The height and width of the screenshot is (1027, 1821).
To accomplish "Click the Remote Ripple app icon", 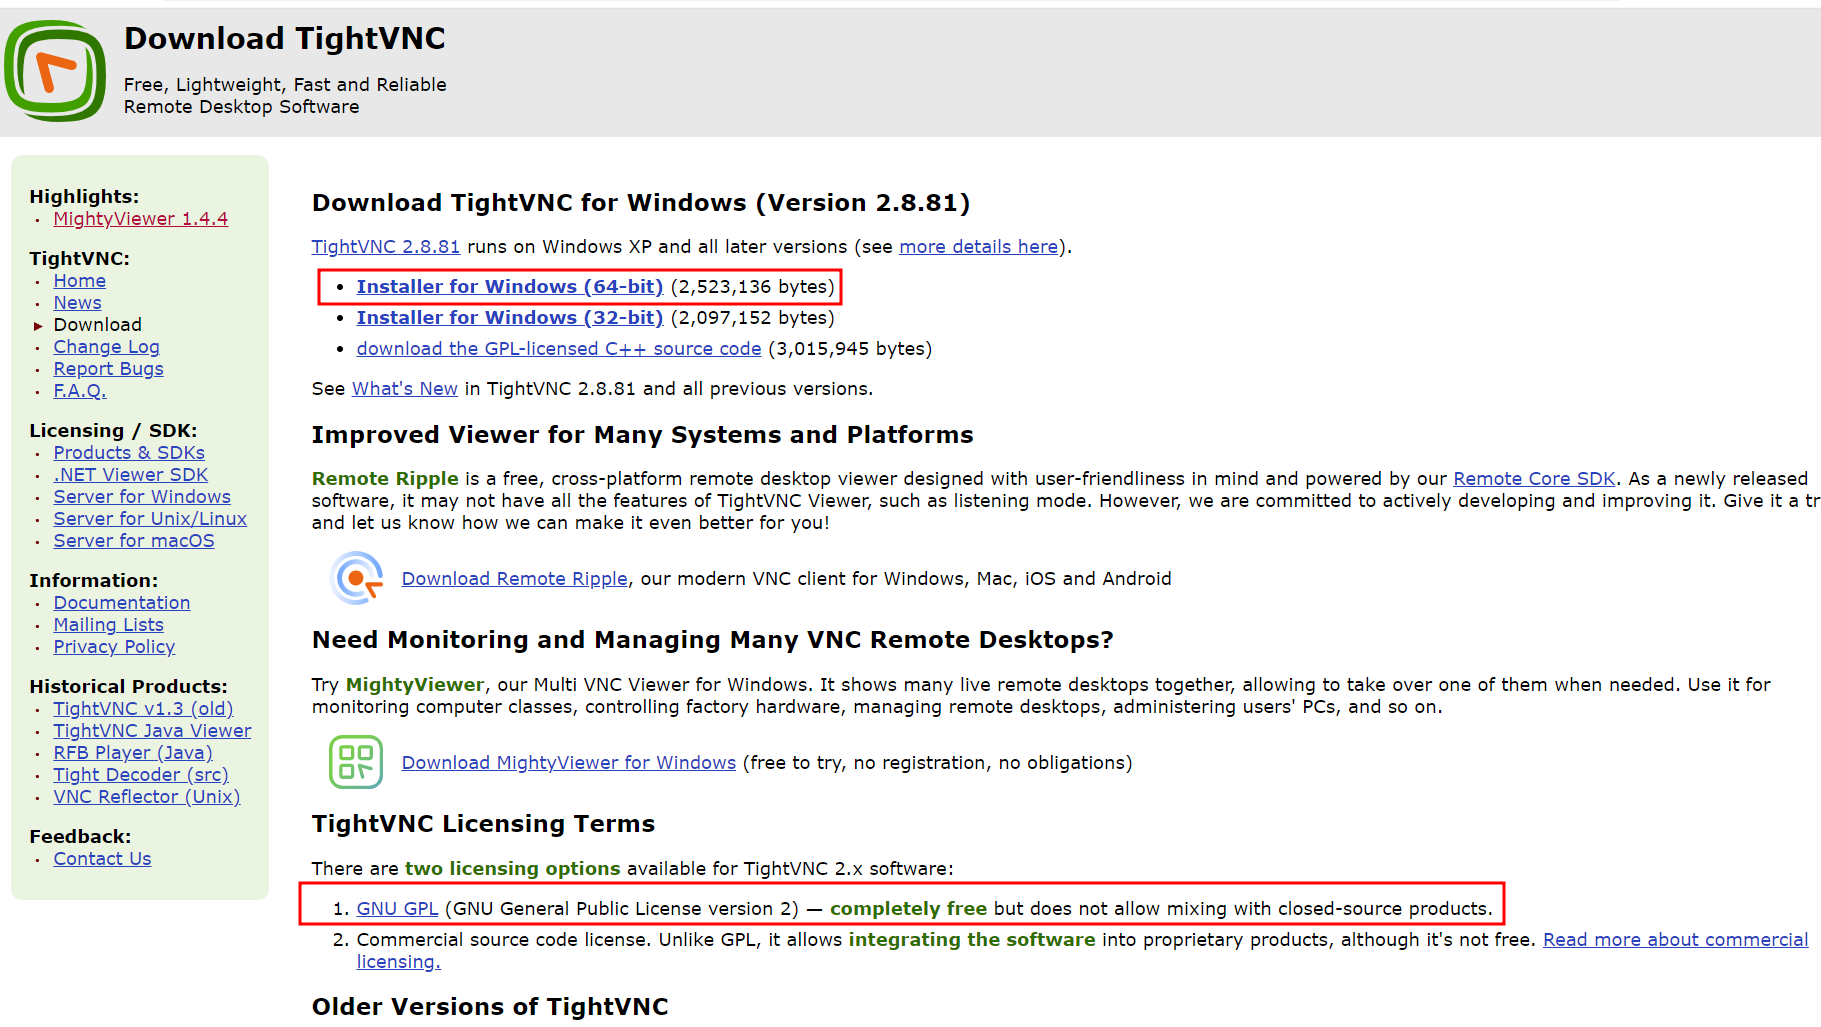I will point(357,578).
